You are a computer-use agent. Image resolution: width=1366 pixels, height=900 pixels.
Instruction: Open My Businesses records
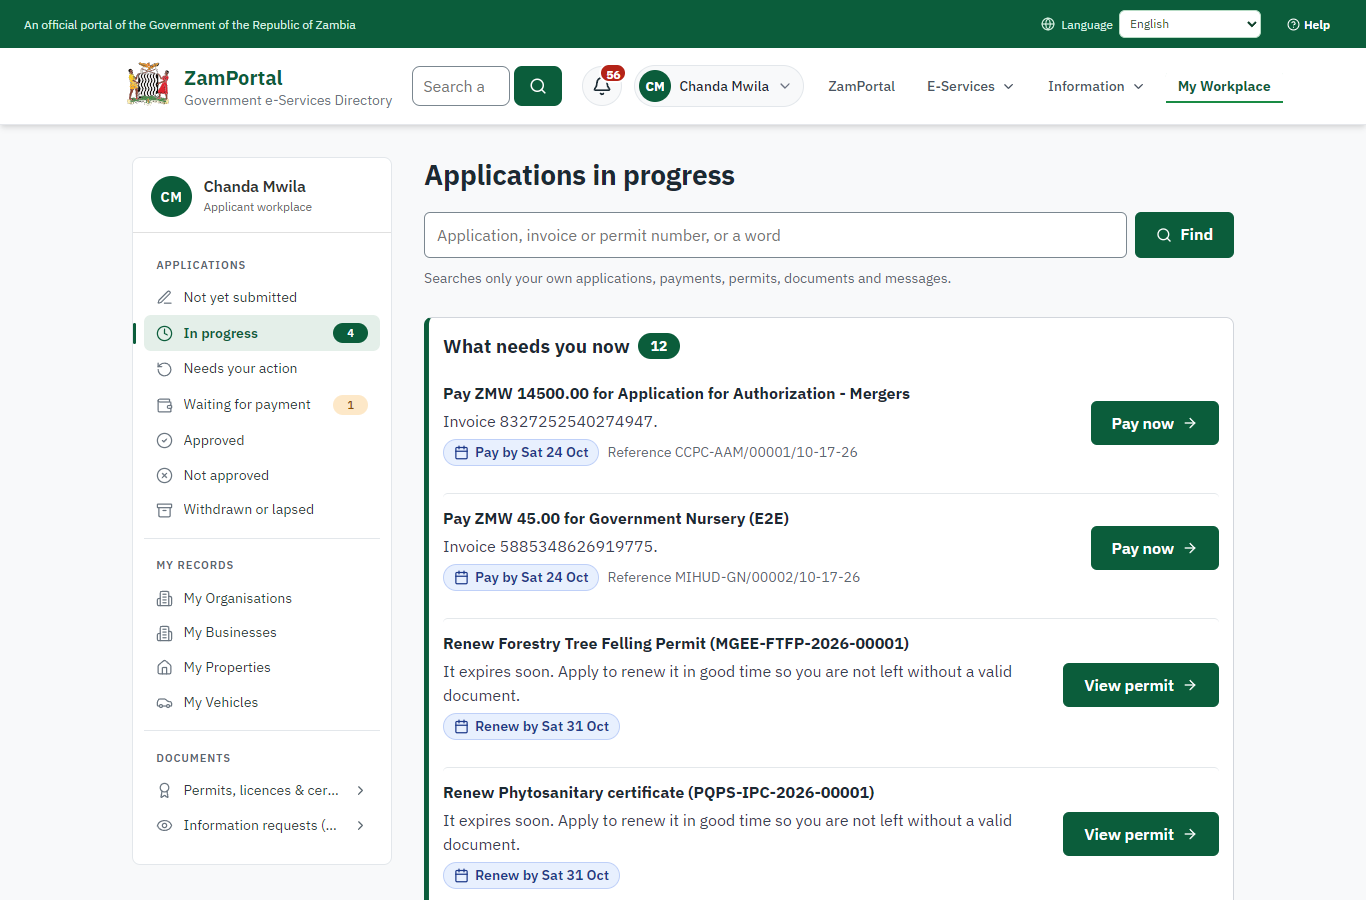coord(262,632)
